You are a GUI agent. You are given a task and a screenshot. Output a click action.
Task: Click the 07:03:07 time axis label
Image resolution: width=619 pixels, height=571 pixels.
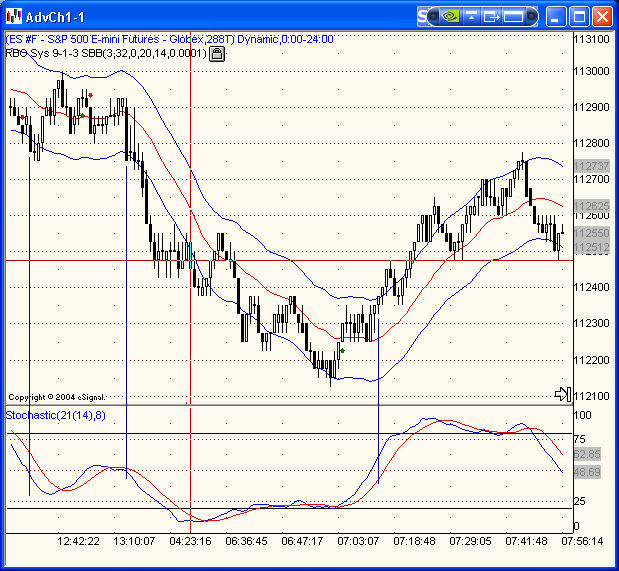coord(358,541)
